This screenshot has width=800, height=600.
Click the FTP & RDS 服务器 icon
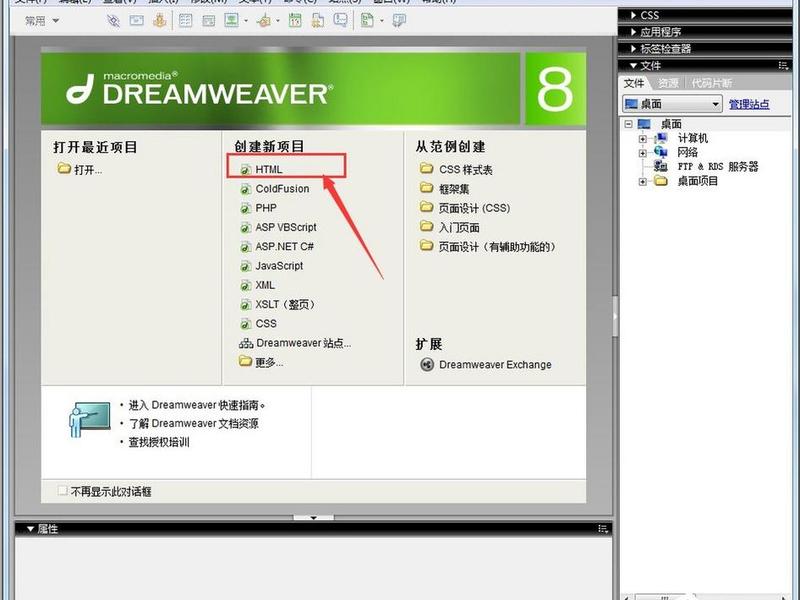[x=661, y=166]
